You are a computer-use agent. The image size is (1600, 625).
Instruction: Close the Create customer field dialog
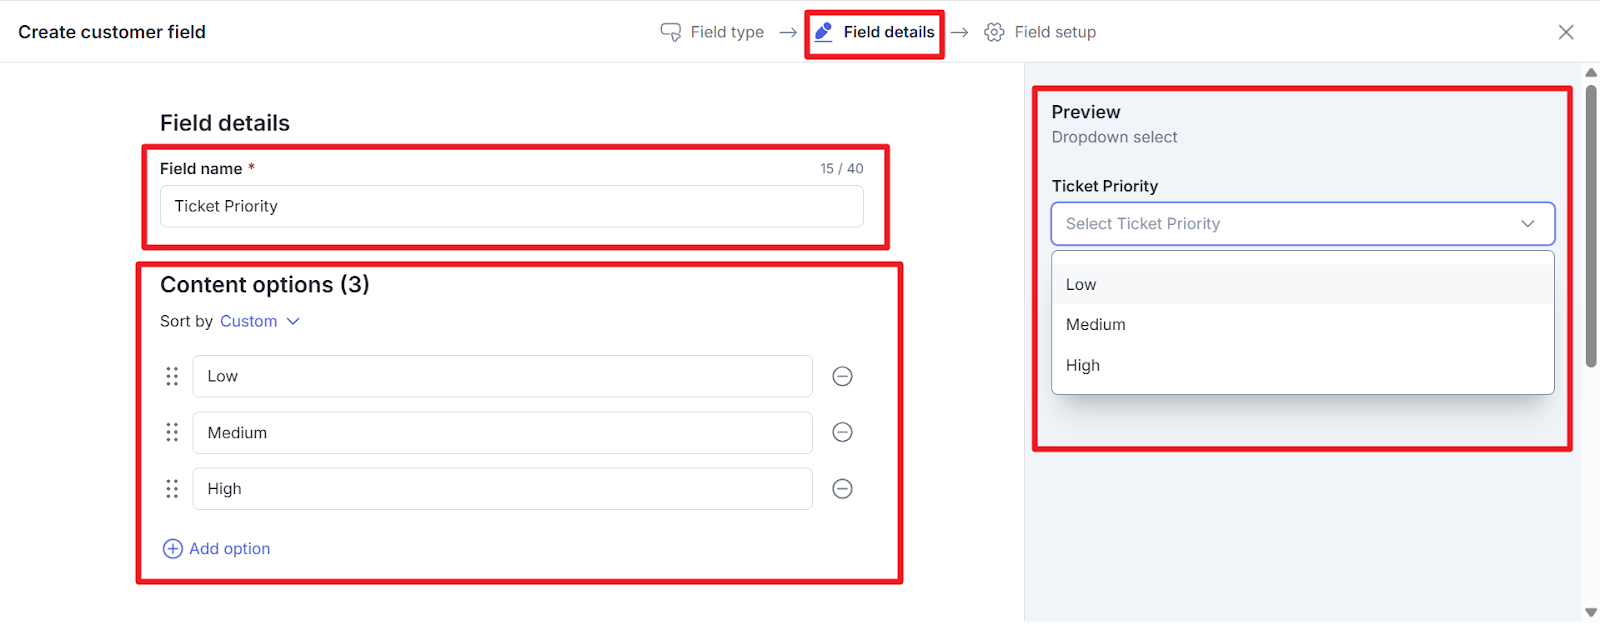click(1566, 32)
